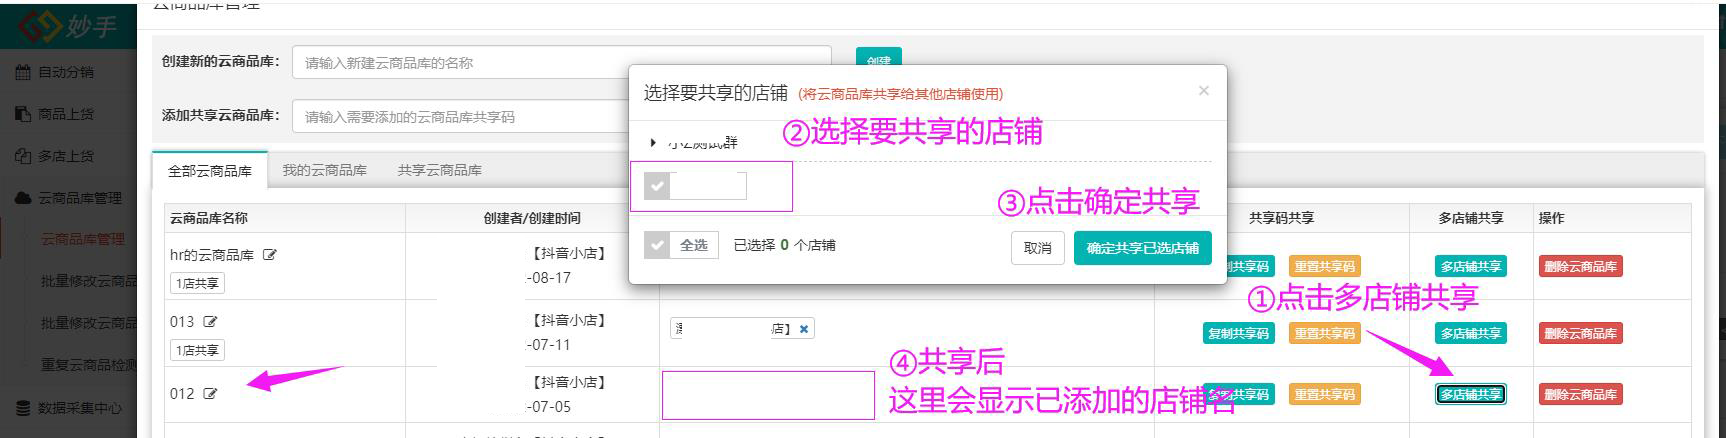Switch to 我的云商品库 tab
Screen dimensions: 1726x438
coord(324,170)
